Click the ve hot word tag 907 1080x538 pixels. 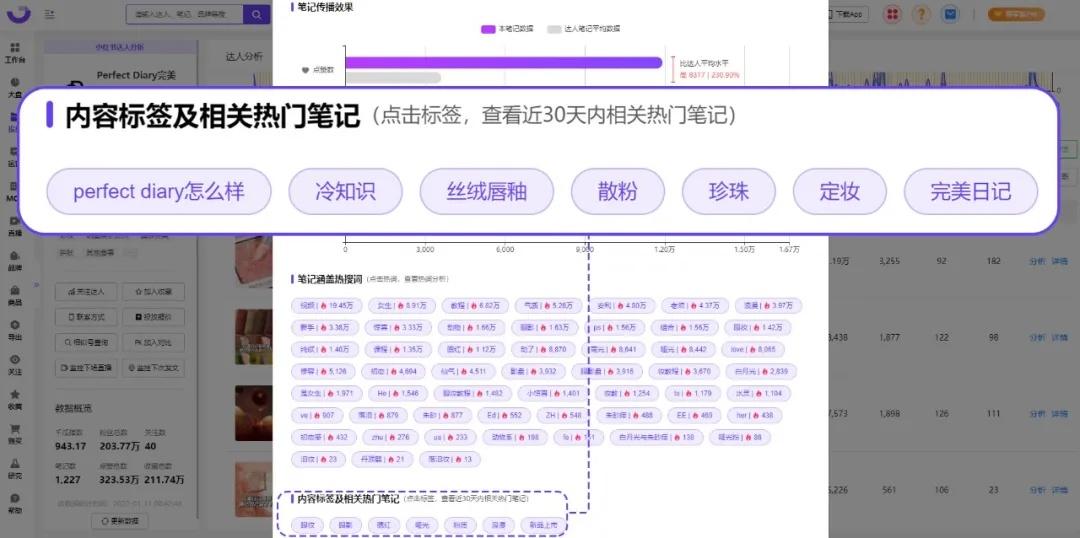tap(318, 415)
